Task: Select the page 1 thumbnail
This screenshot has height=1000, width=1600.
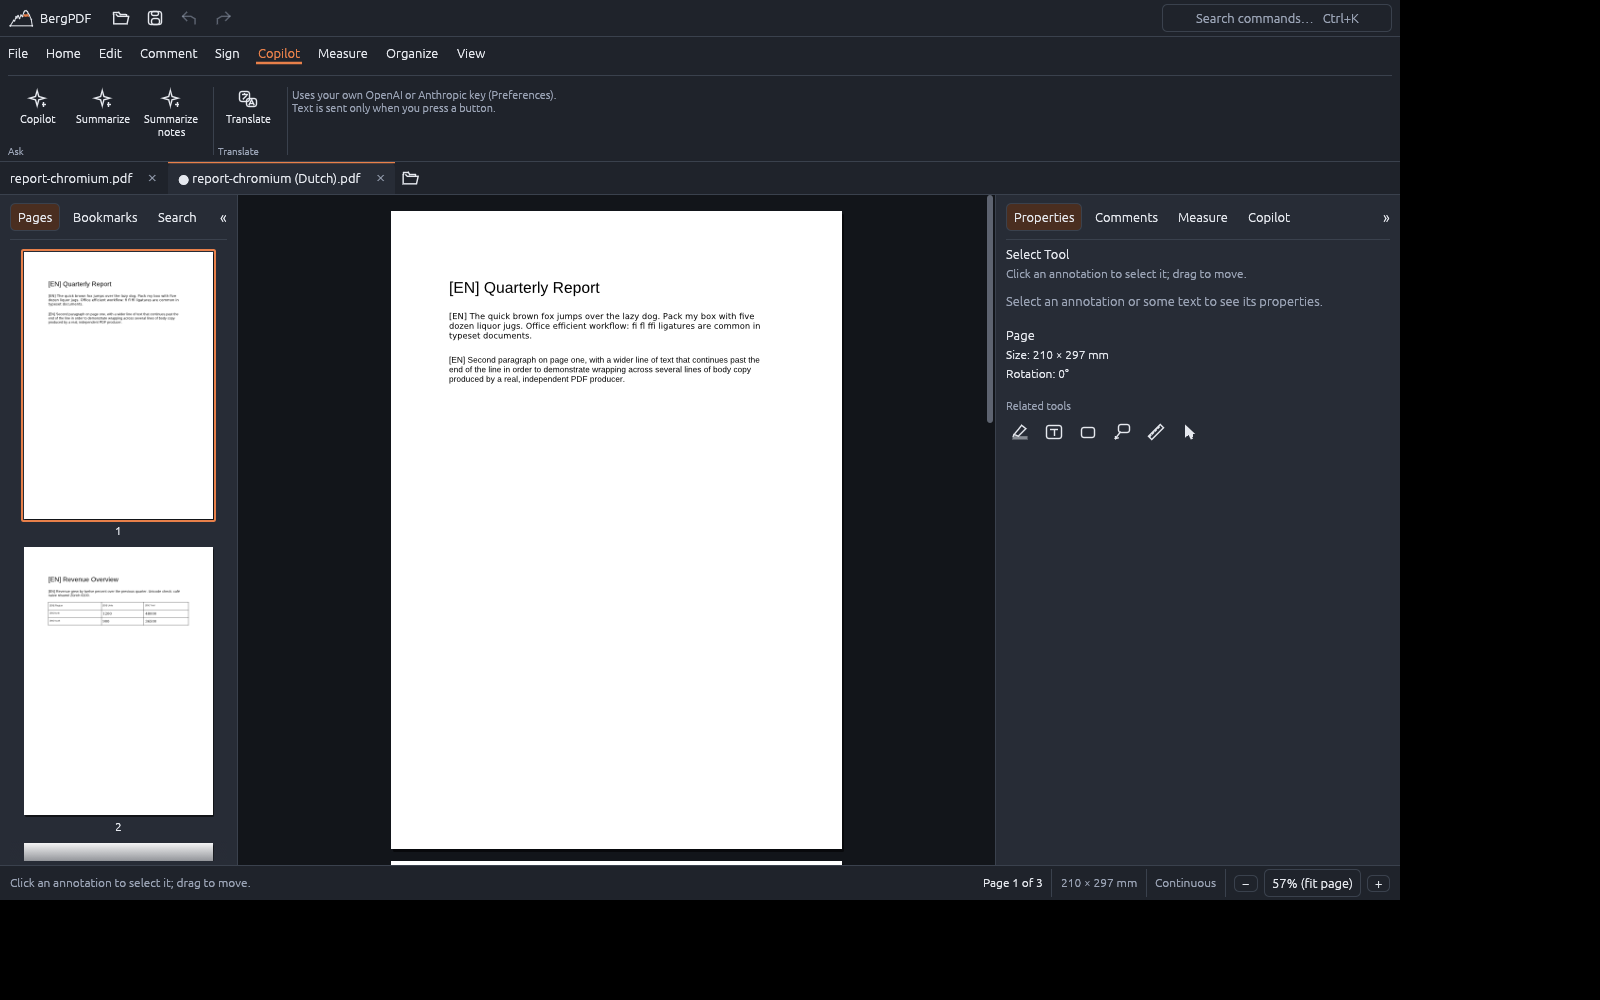Action: 118,385
